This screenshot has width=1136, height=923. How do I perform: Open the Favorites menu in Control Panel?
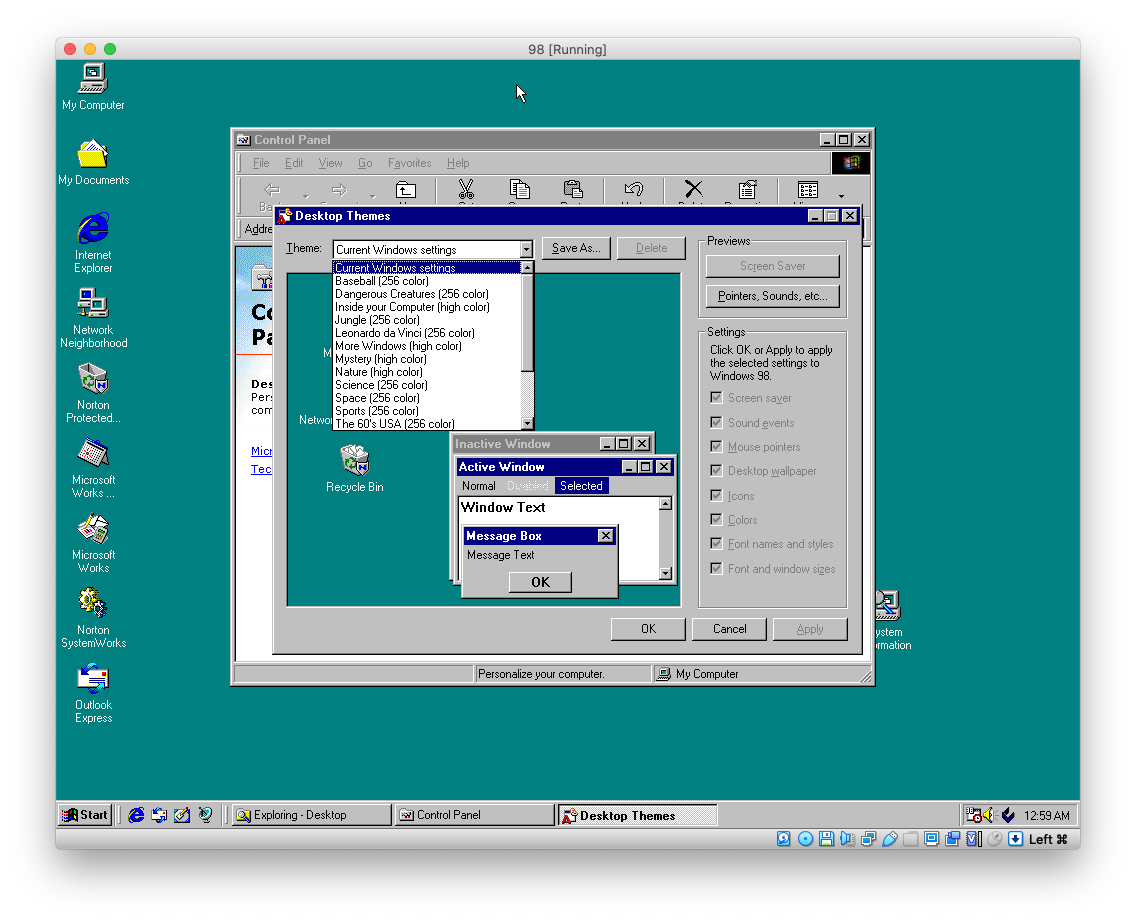click(x=409, y=163)
